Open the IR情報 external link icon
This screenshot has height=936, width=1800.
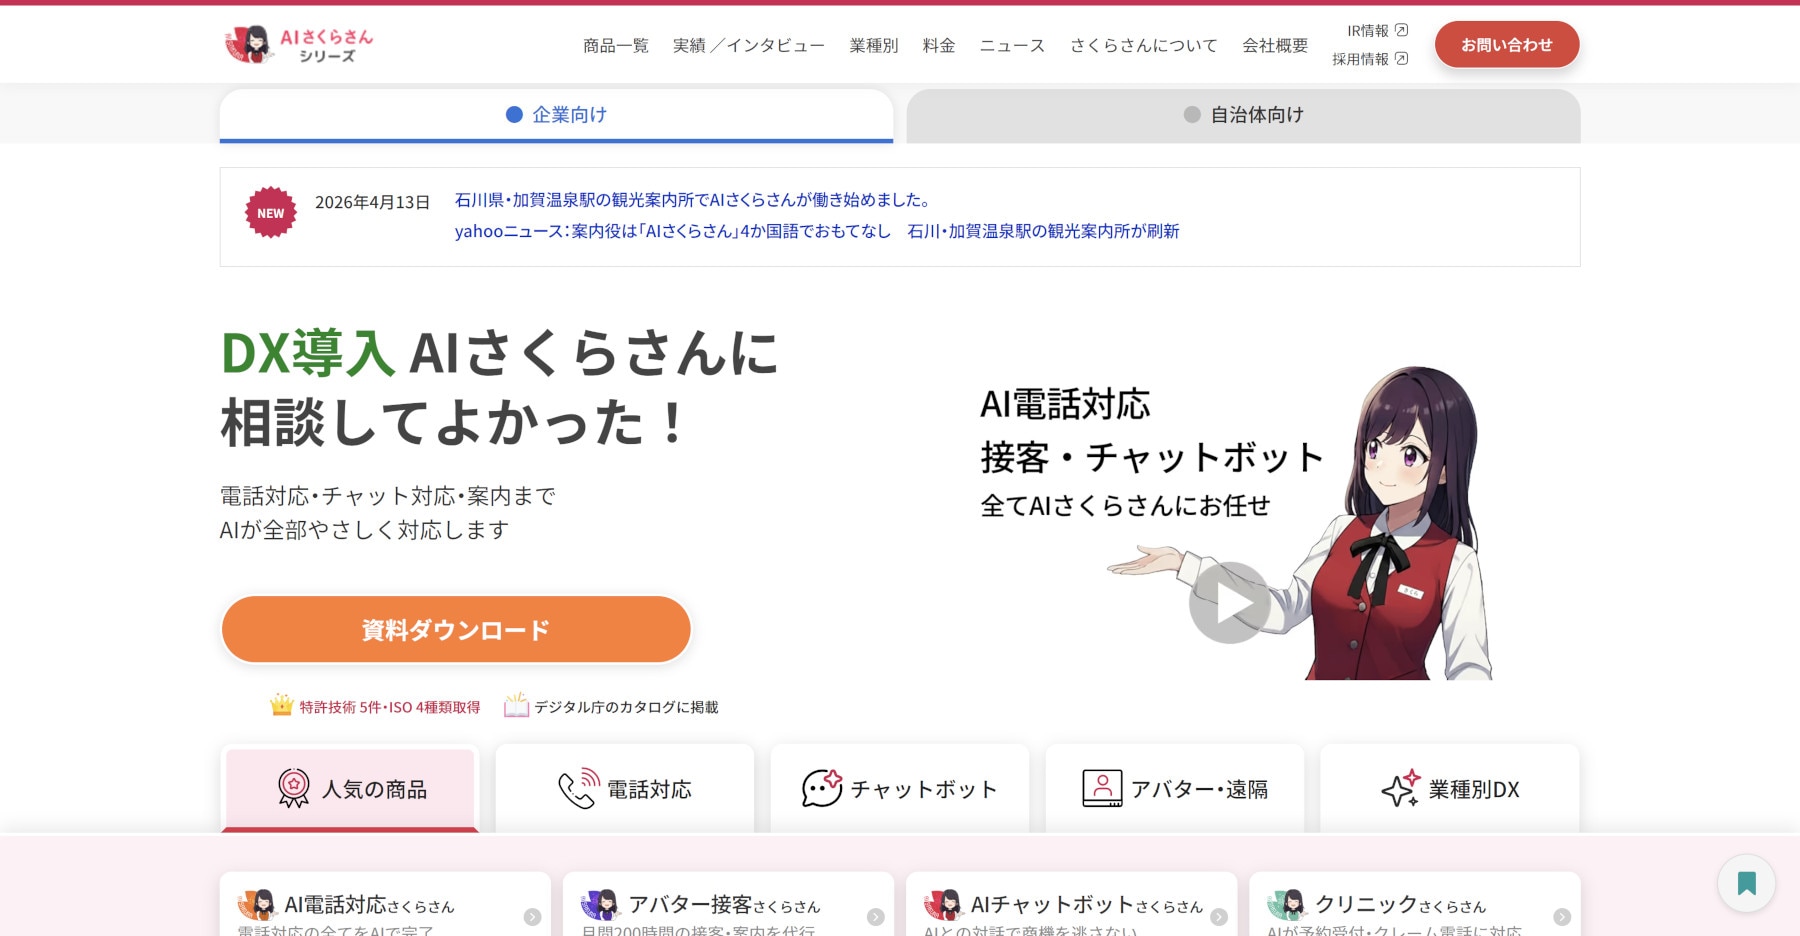tap(1401, 31)
